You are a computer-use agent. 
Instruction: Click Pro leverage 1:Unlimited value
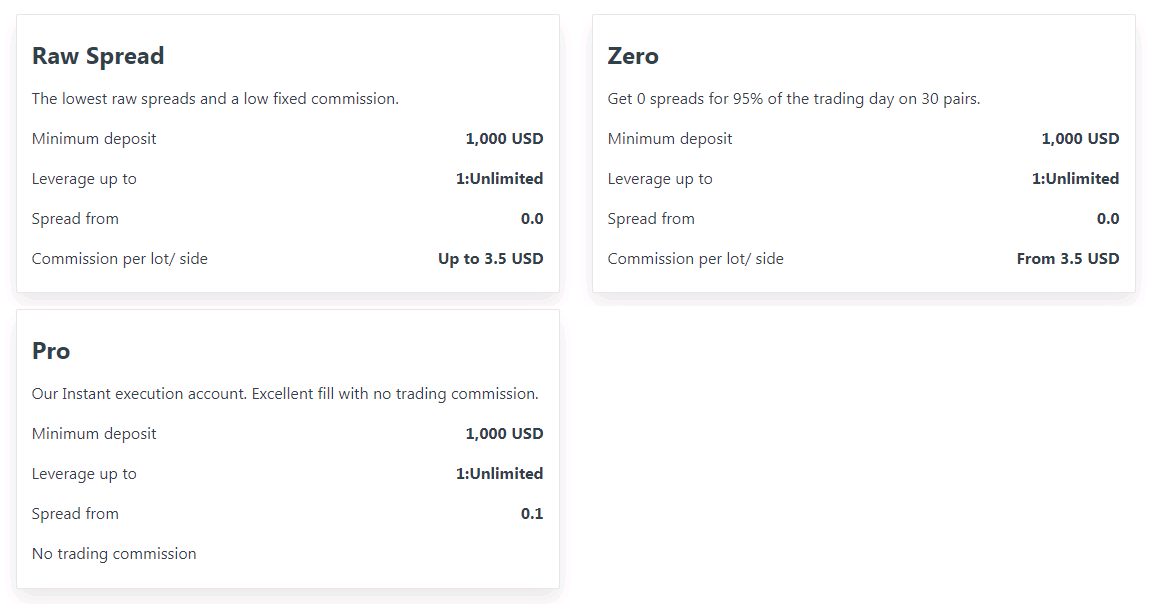click(499, 474)
